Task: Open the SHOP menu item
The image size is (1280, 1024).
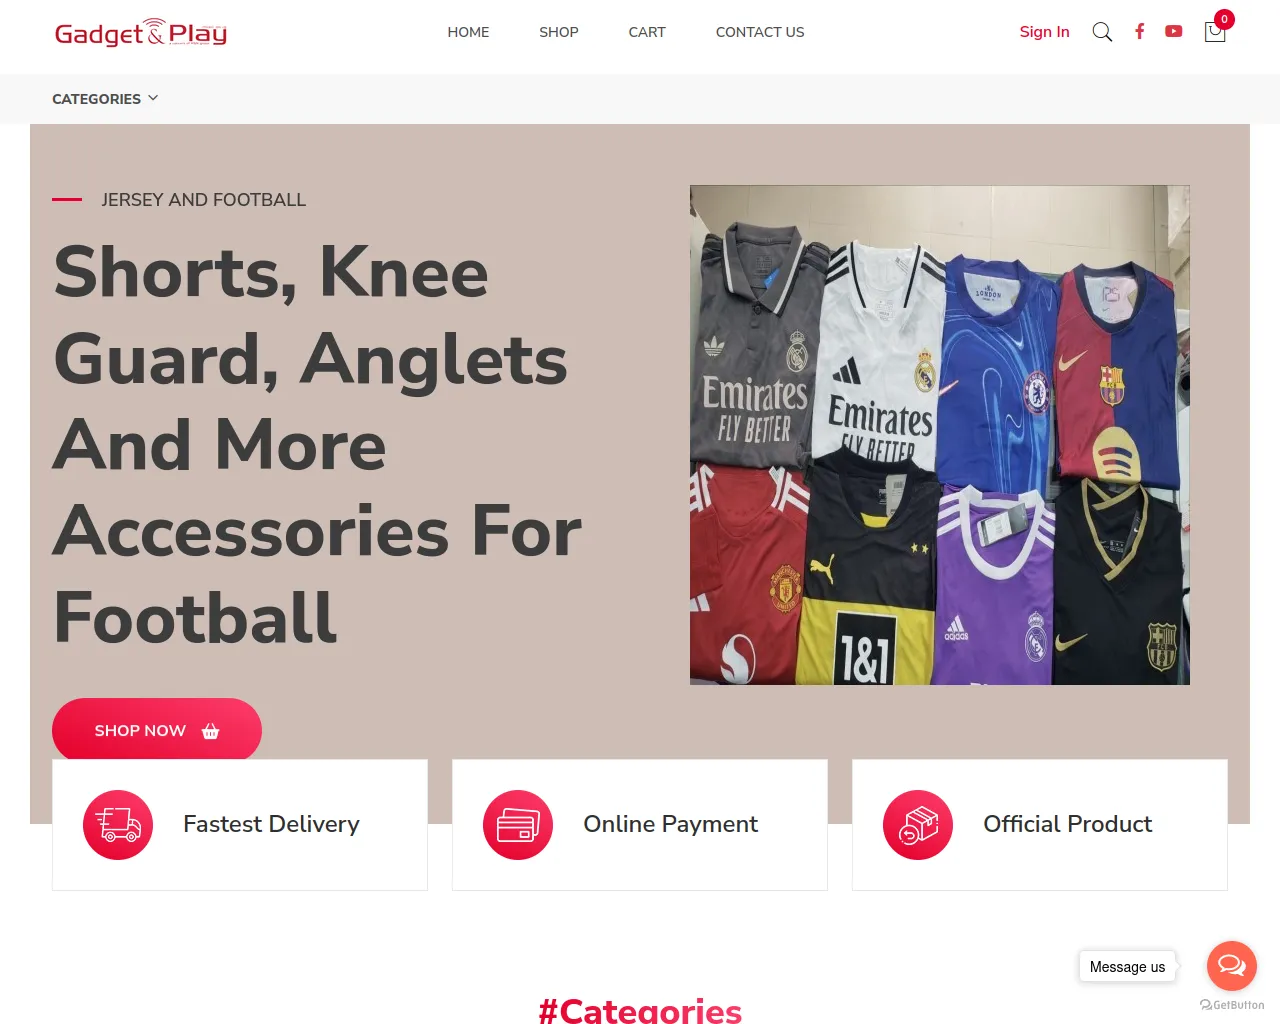Action: tap(559, 32)
